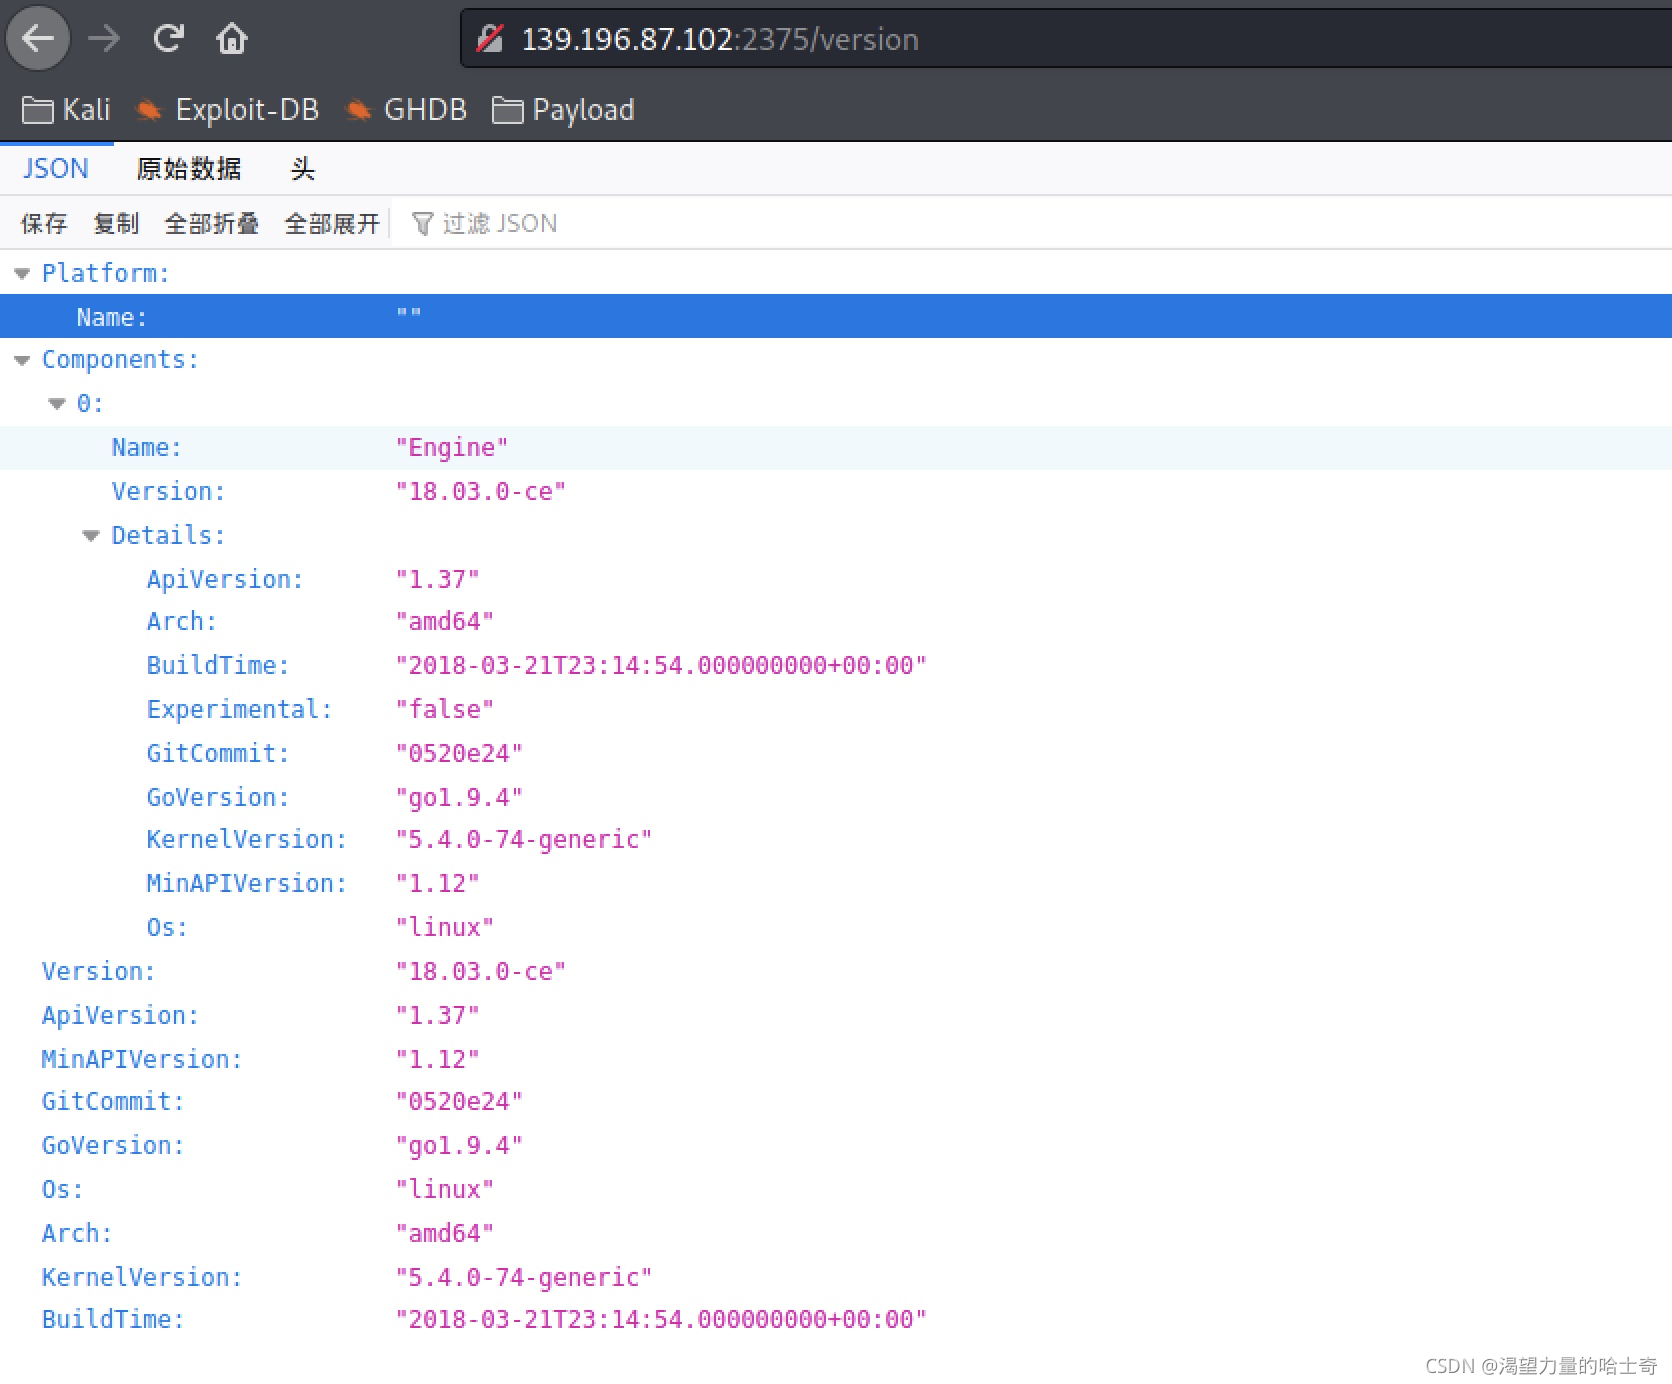Click the Details GitCommit key label

(218, 753)
